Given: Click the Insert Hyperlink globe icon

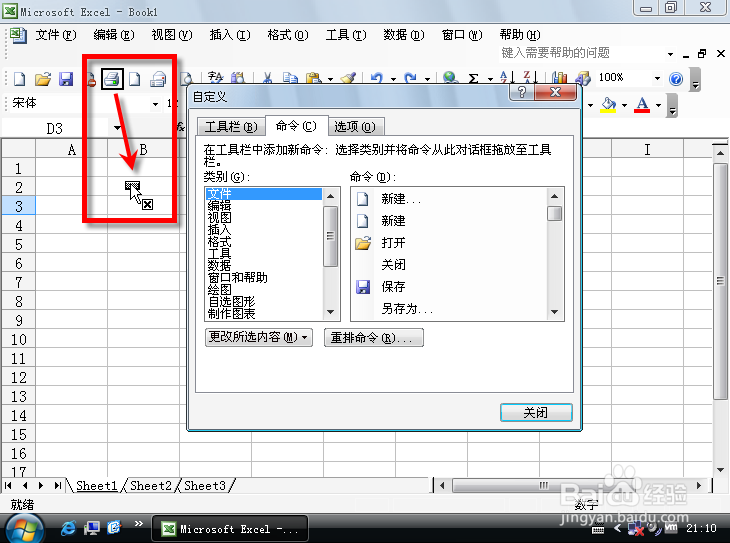Looking at the screenshot, I should 450,78.
